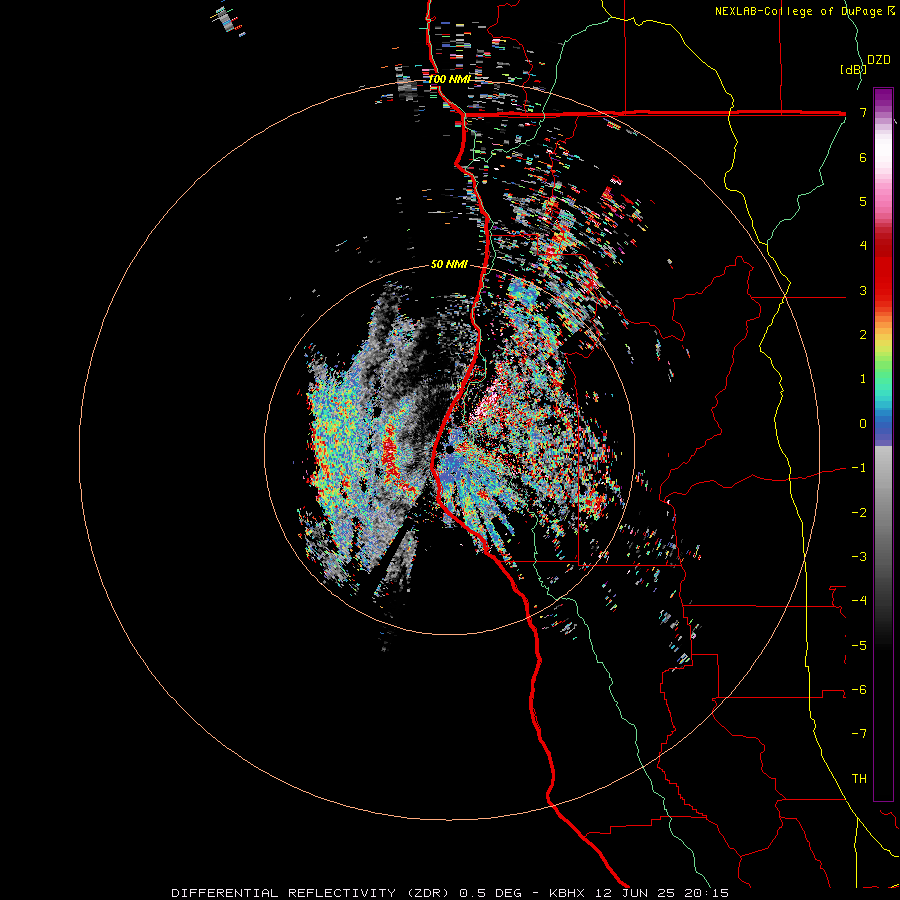Select the 0 value on the scale
Viewport: 900px width, 900px height.
point(863,424)
